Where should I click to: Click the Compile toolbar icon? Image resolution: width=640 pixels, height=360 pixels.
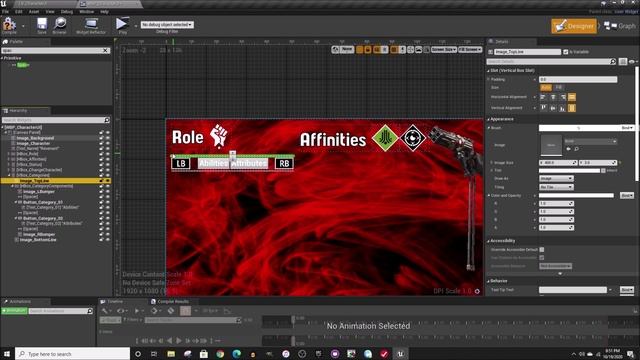point(9,25)
